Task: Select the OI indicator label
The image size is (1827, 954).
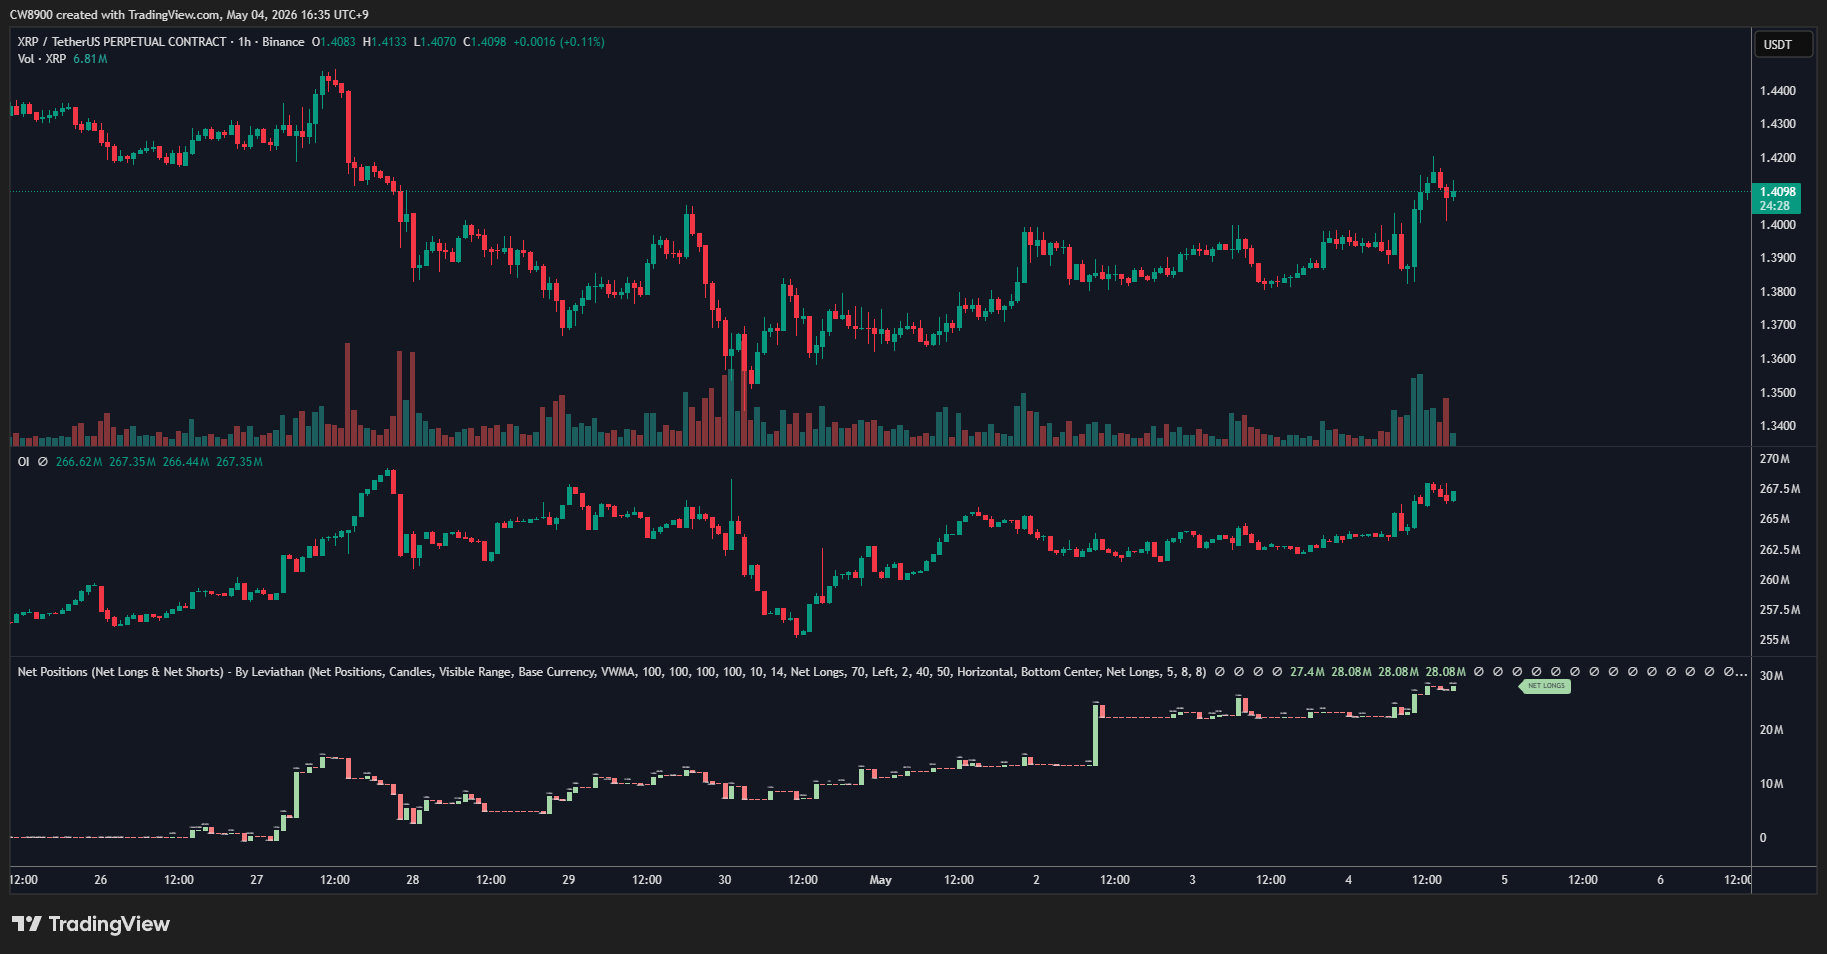Action: (x=24, y=462)
